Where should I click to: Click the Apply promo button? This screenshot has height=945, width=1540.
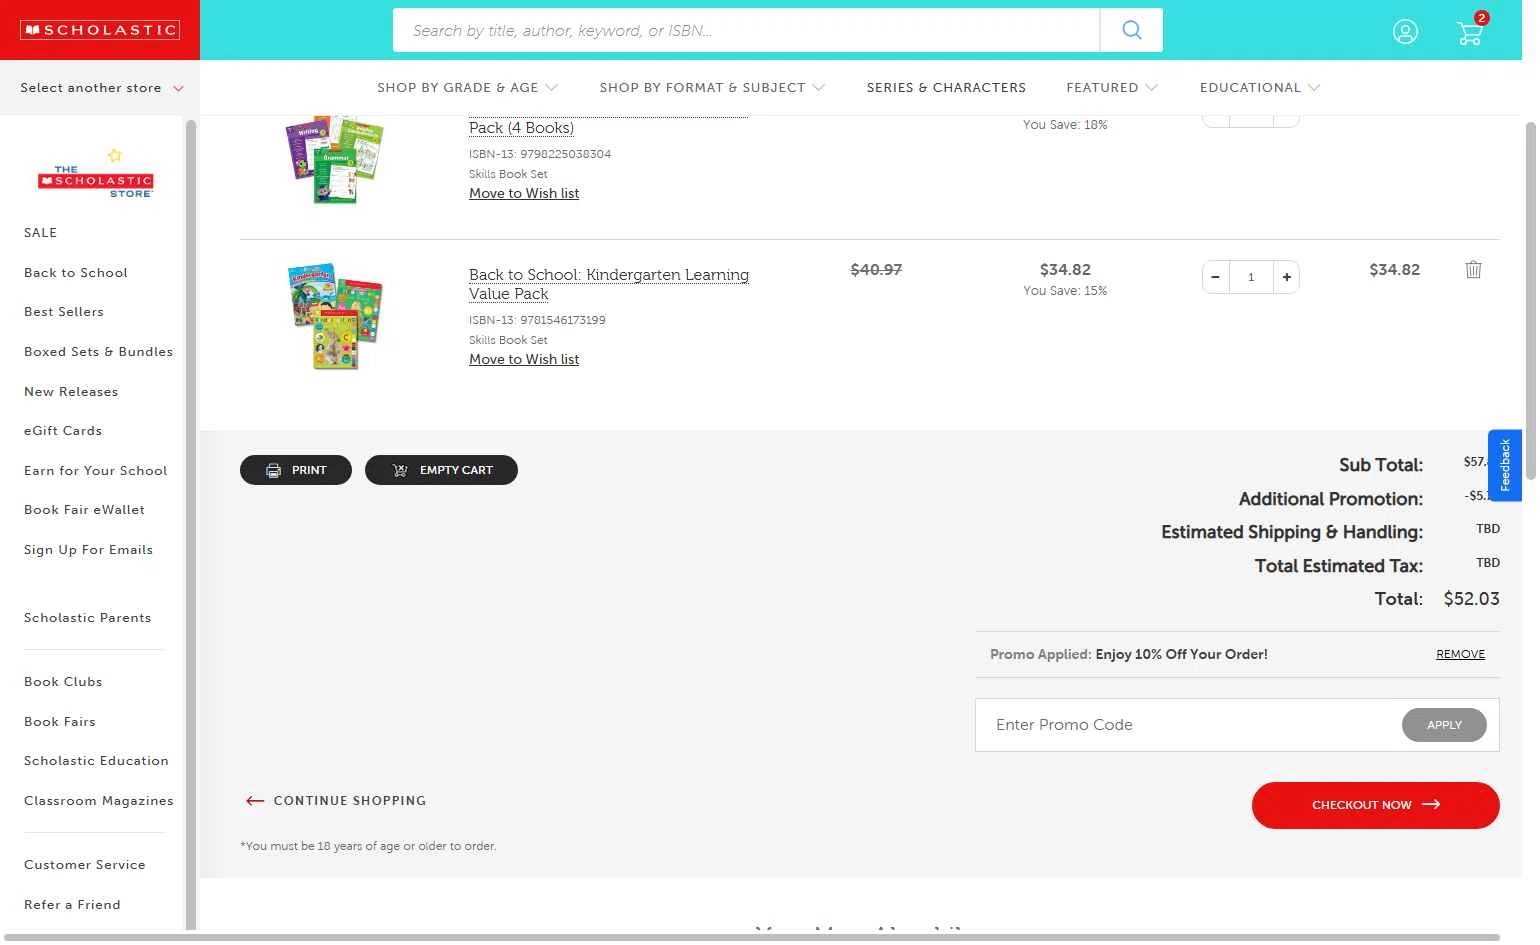click(1444, 725)
